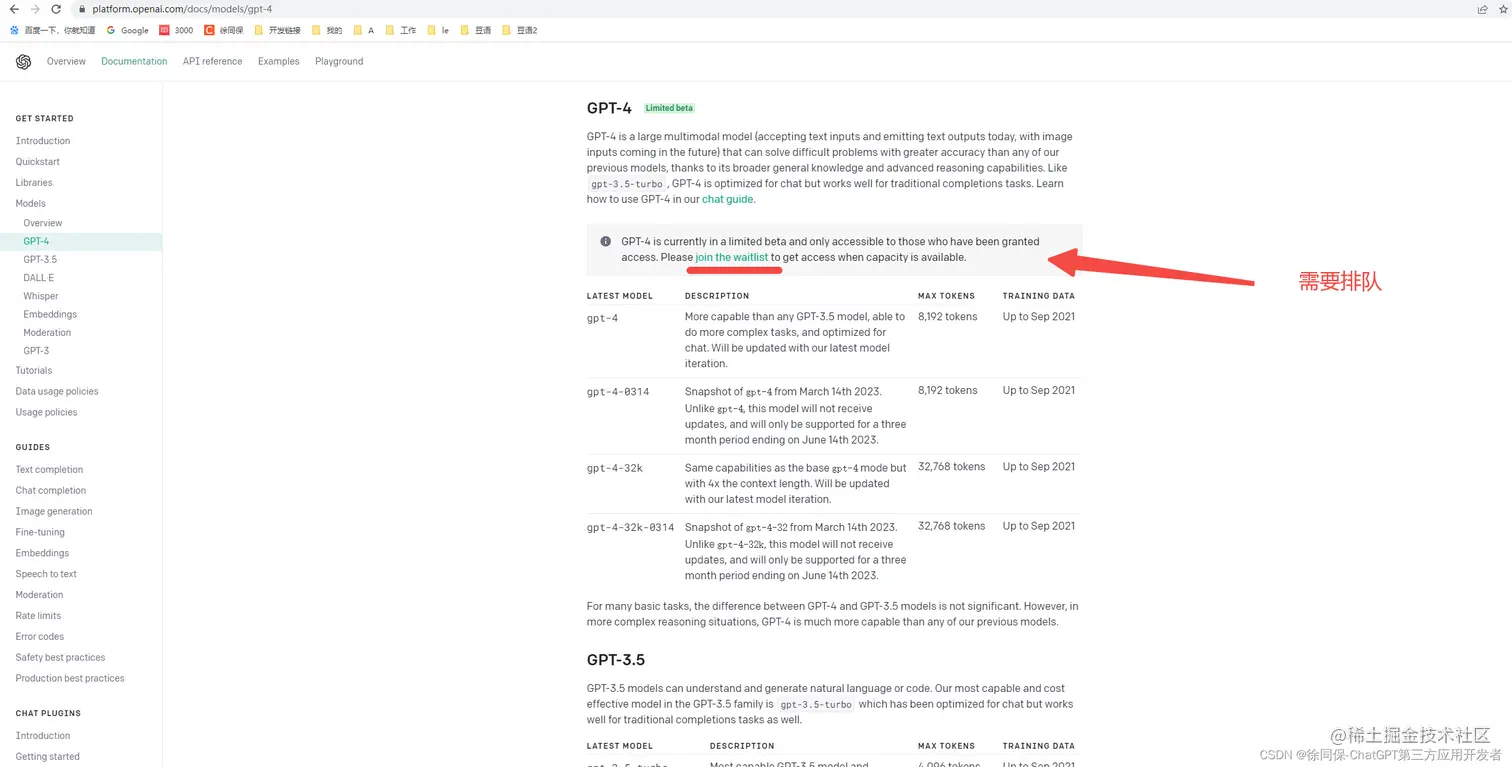1512x767 pixels.
Task: Open Quickstart in sidebar
Action: click(x=38, y=162)
